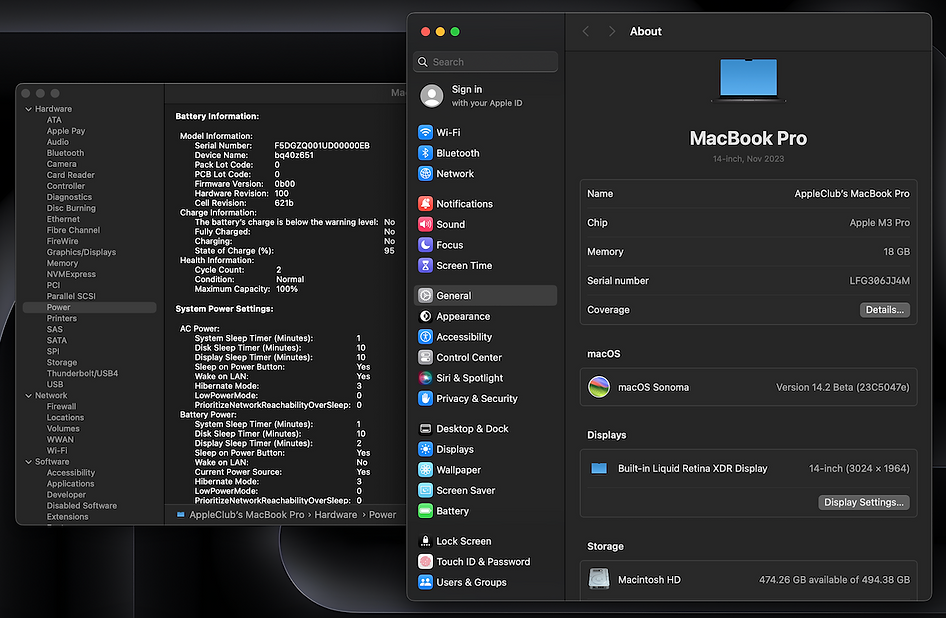Viewport: 946px width, 618px height.
Task: Click AppleClub's MacBook Pro in path bar
Action: coord(247,515)
